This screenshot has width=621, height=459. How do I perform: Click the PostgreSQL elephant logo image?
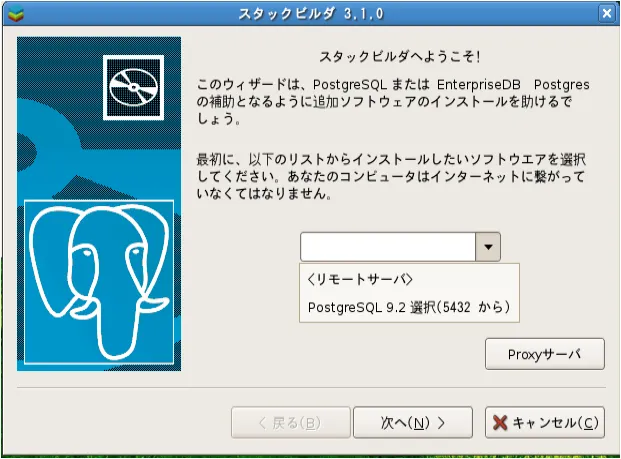click(99, 282)
